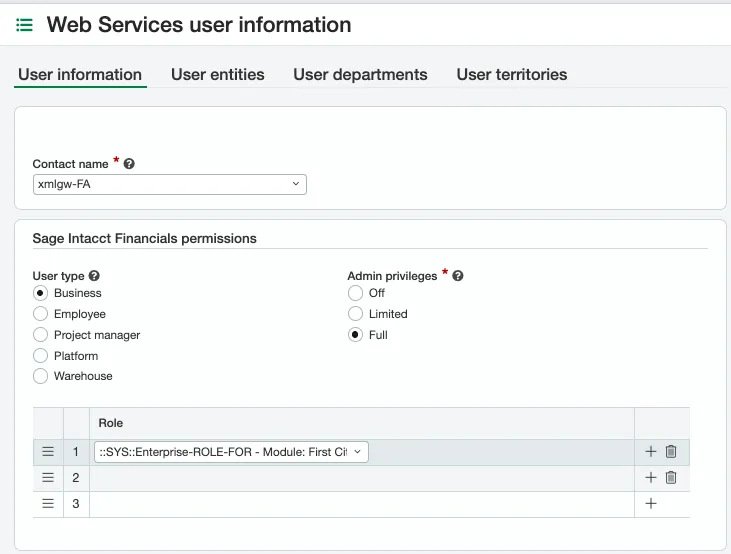The height and width of the screenshot is (554, 731).
Task: Switch to User territories tab
Action: click(x=512, y=75)
